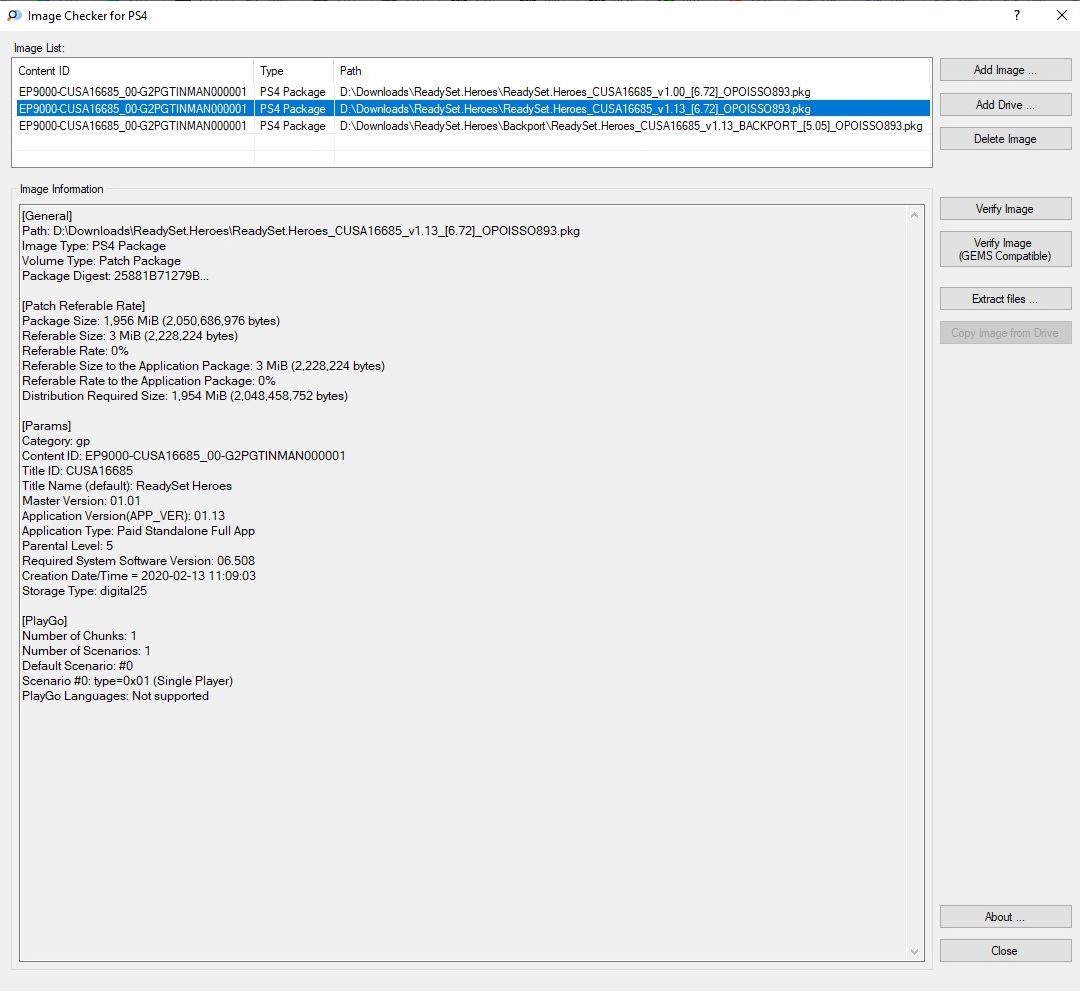Click the PS4 Package type in the selected row
The image size is (1080, 991).
pyautogui.click(x=293, y=109)
